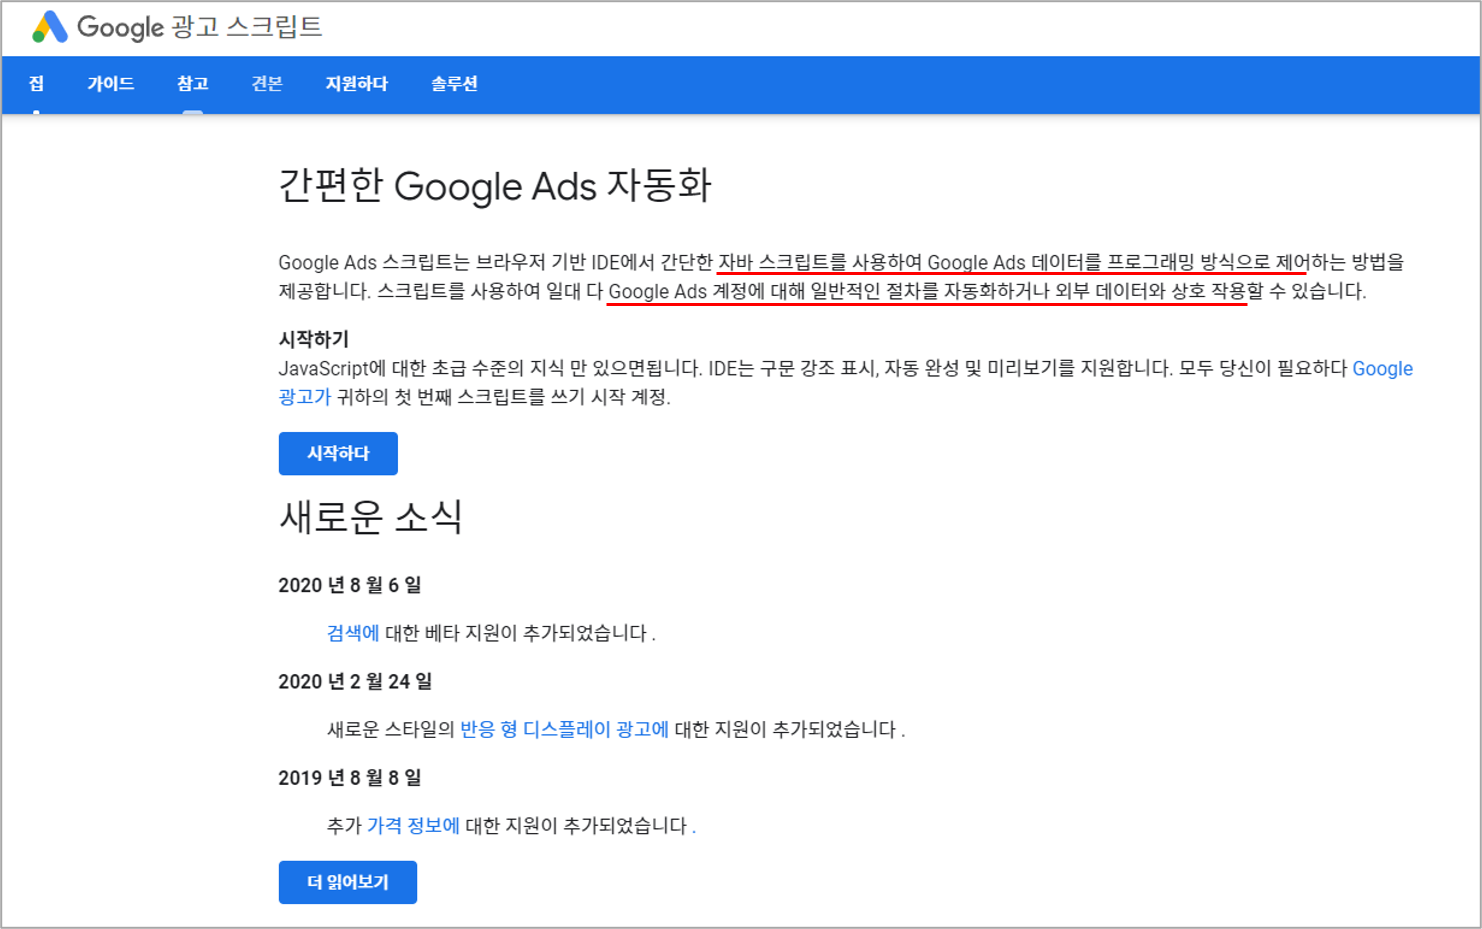Image resolution: width=1482 pixels, height=929 pixels.
Task: Follow the 검색에 link
Action: (x=353, y=633)
